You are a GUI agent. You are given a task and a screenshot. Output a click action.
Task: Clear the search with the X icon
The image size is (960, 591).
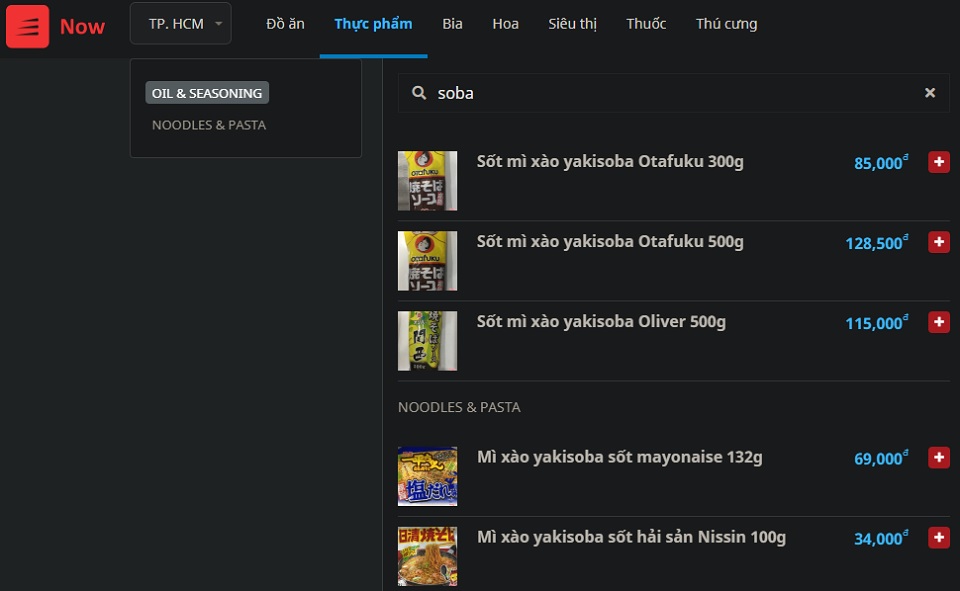930,92
